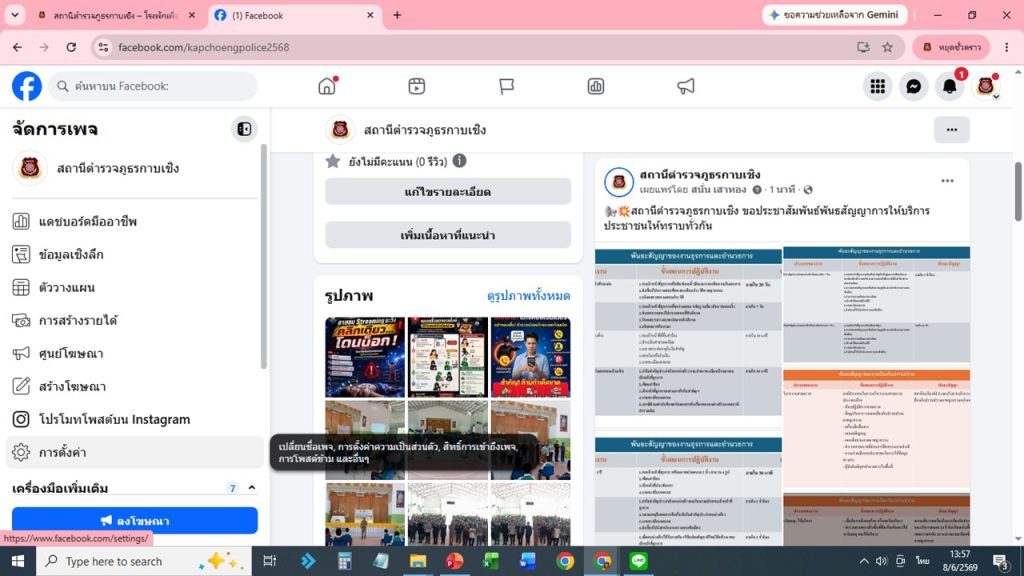The image size is (1024, 576).
Task: Open the post's three-dots options menu
Action: [947, 181]
